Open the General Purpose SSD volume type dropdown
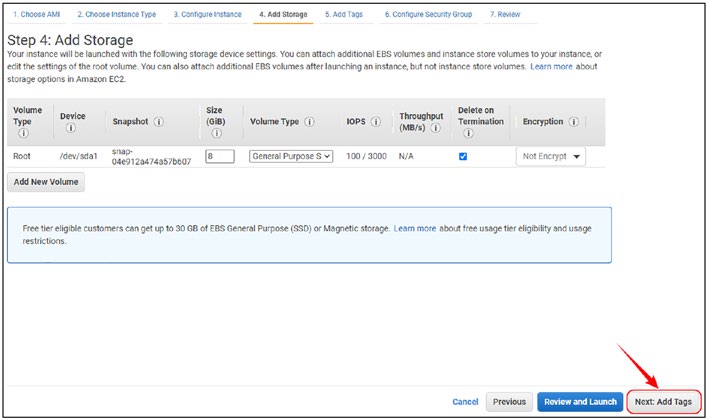 [x=291, y=156]
